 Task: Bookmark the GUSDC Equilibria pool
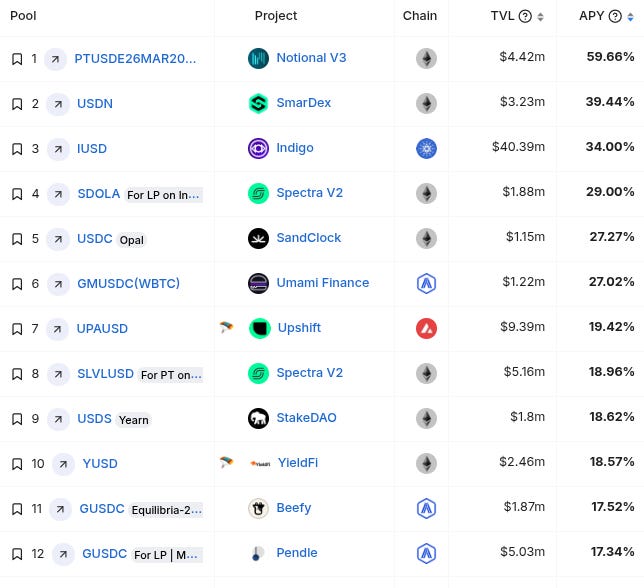click(x=17, y=509)
